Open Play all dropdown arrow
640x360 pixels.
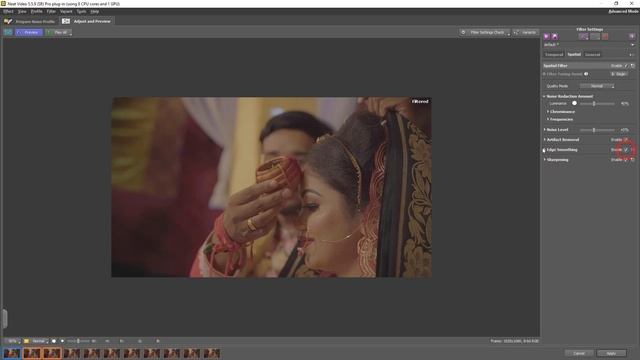pyautogui.click(x=71, y=33)
